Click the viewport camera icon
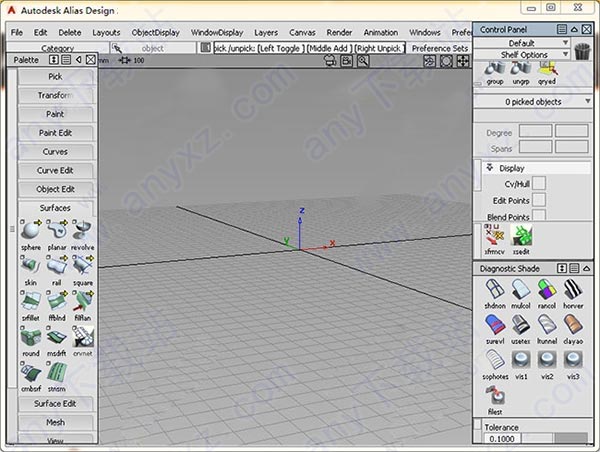Viewport: 600px width, 452px height. click(347, 60)
